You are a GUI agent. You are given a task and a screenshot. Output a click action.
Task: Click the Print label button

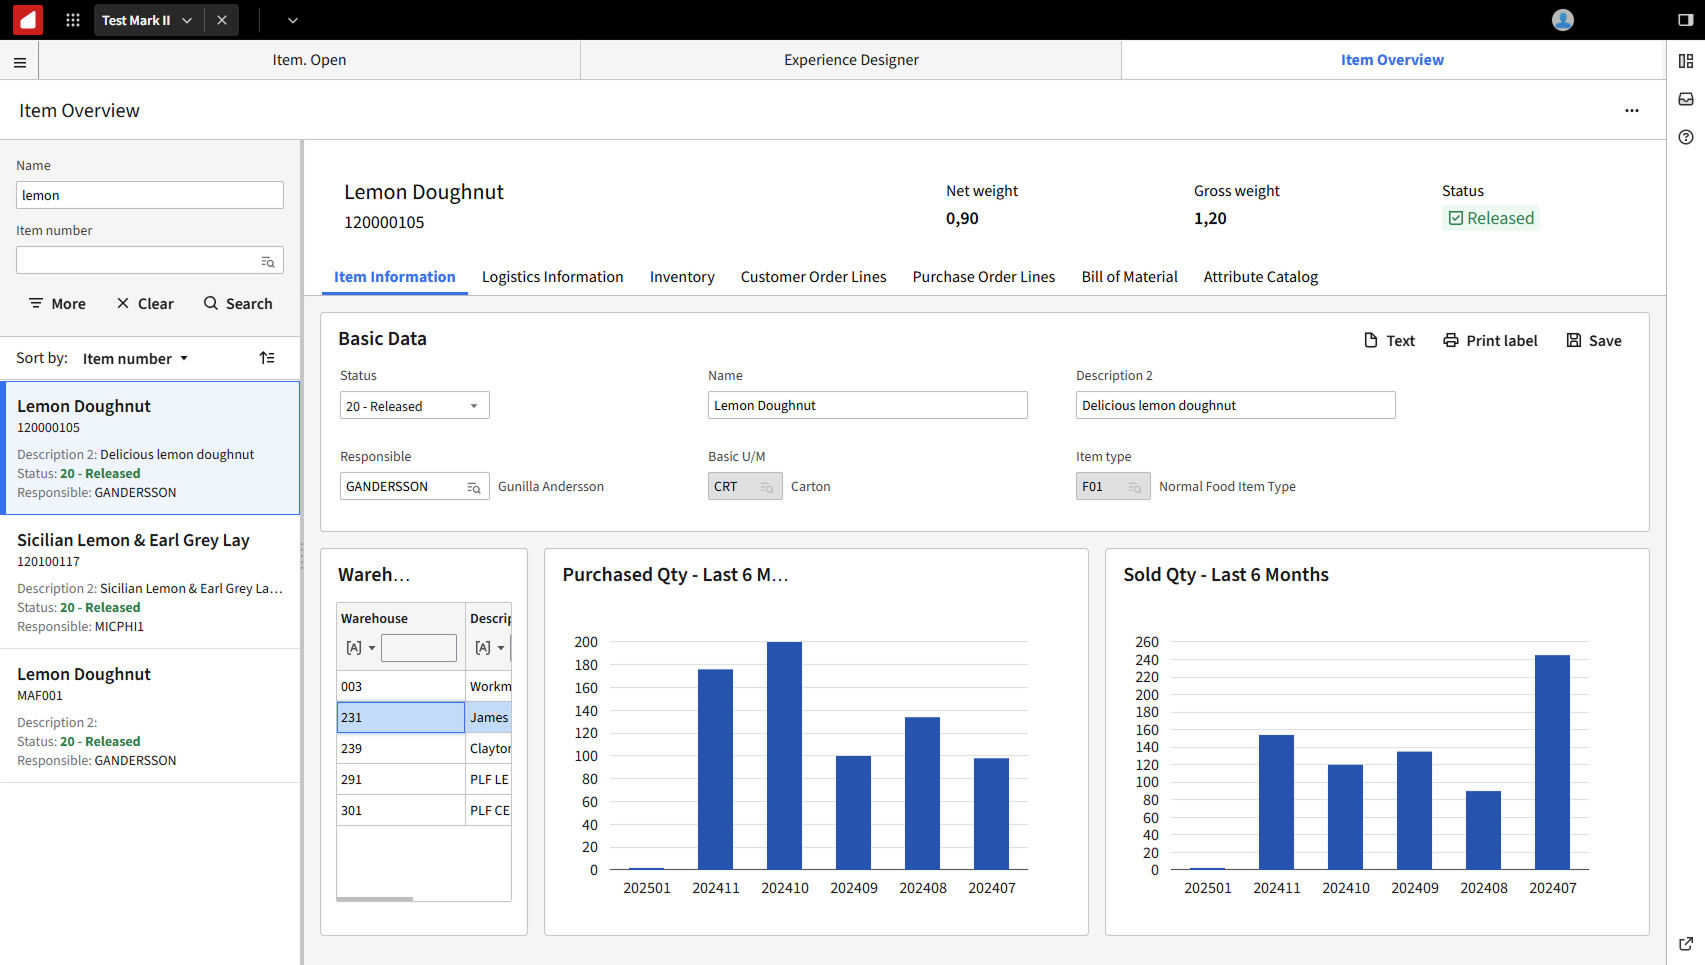click(x=1490, y=341)
